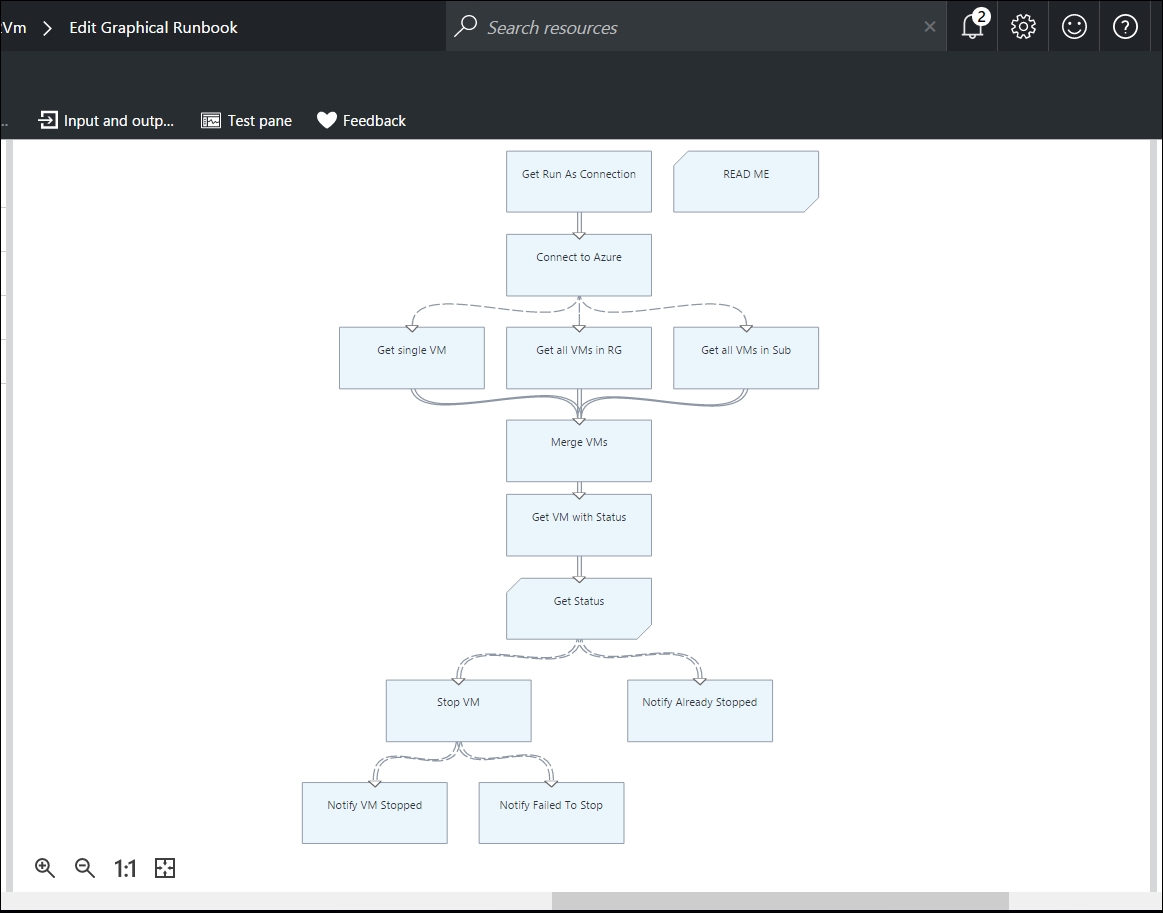Click the zoom in magnifier icon

coord(45,868)
